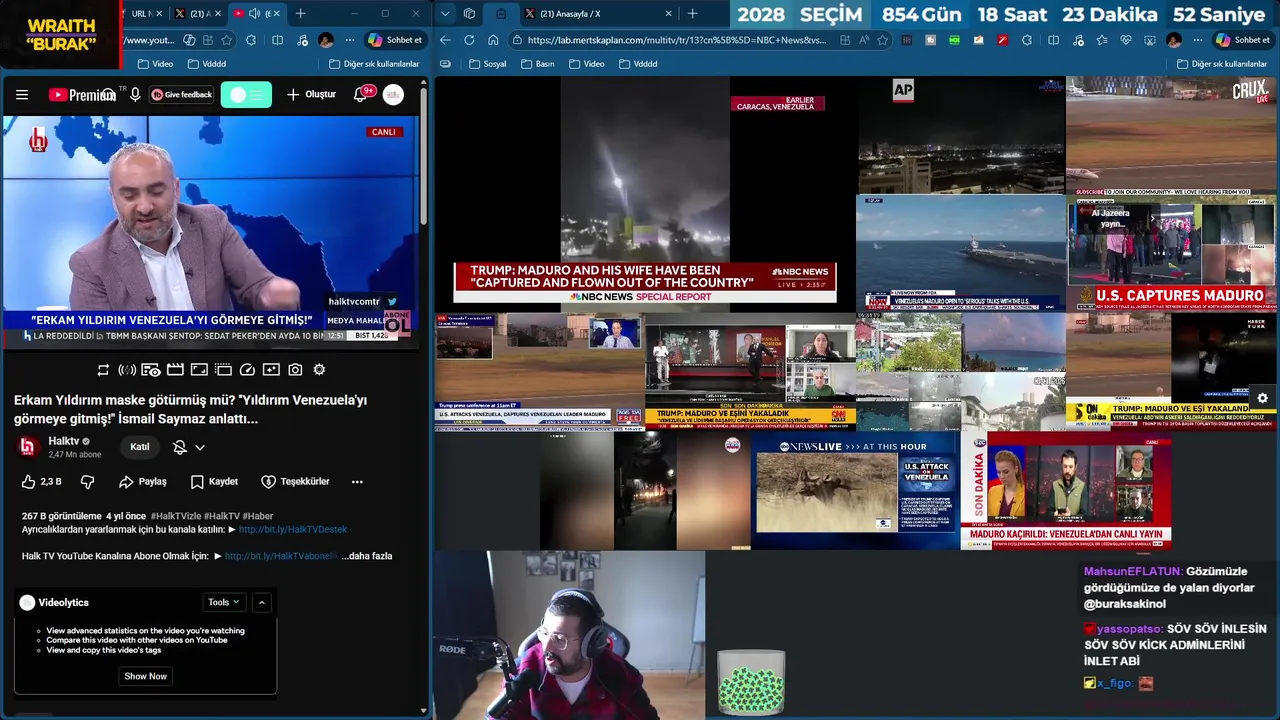The width and height of the screenshot is (1280, 720).
Task: Enable the loop icon under the video
Action: [x=103, y=370]
